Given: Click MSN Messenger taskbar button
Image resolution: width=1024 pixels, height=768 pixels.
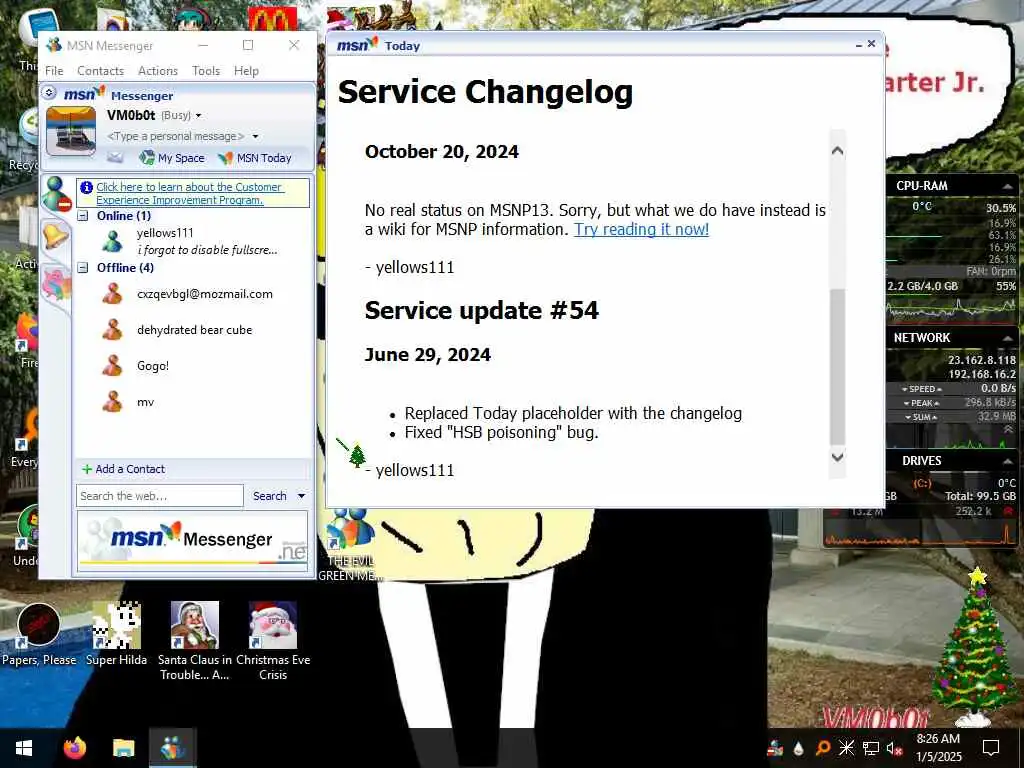Looking at the screenshot, I should tap(172, 748).
